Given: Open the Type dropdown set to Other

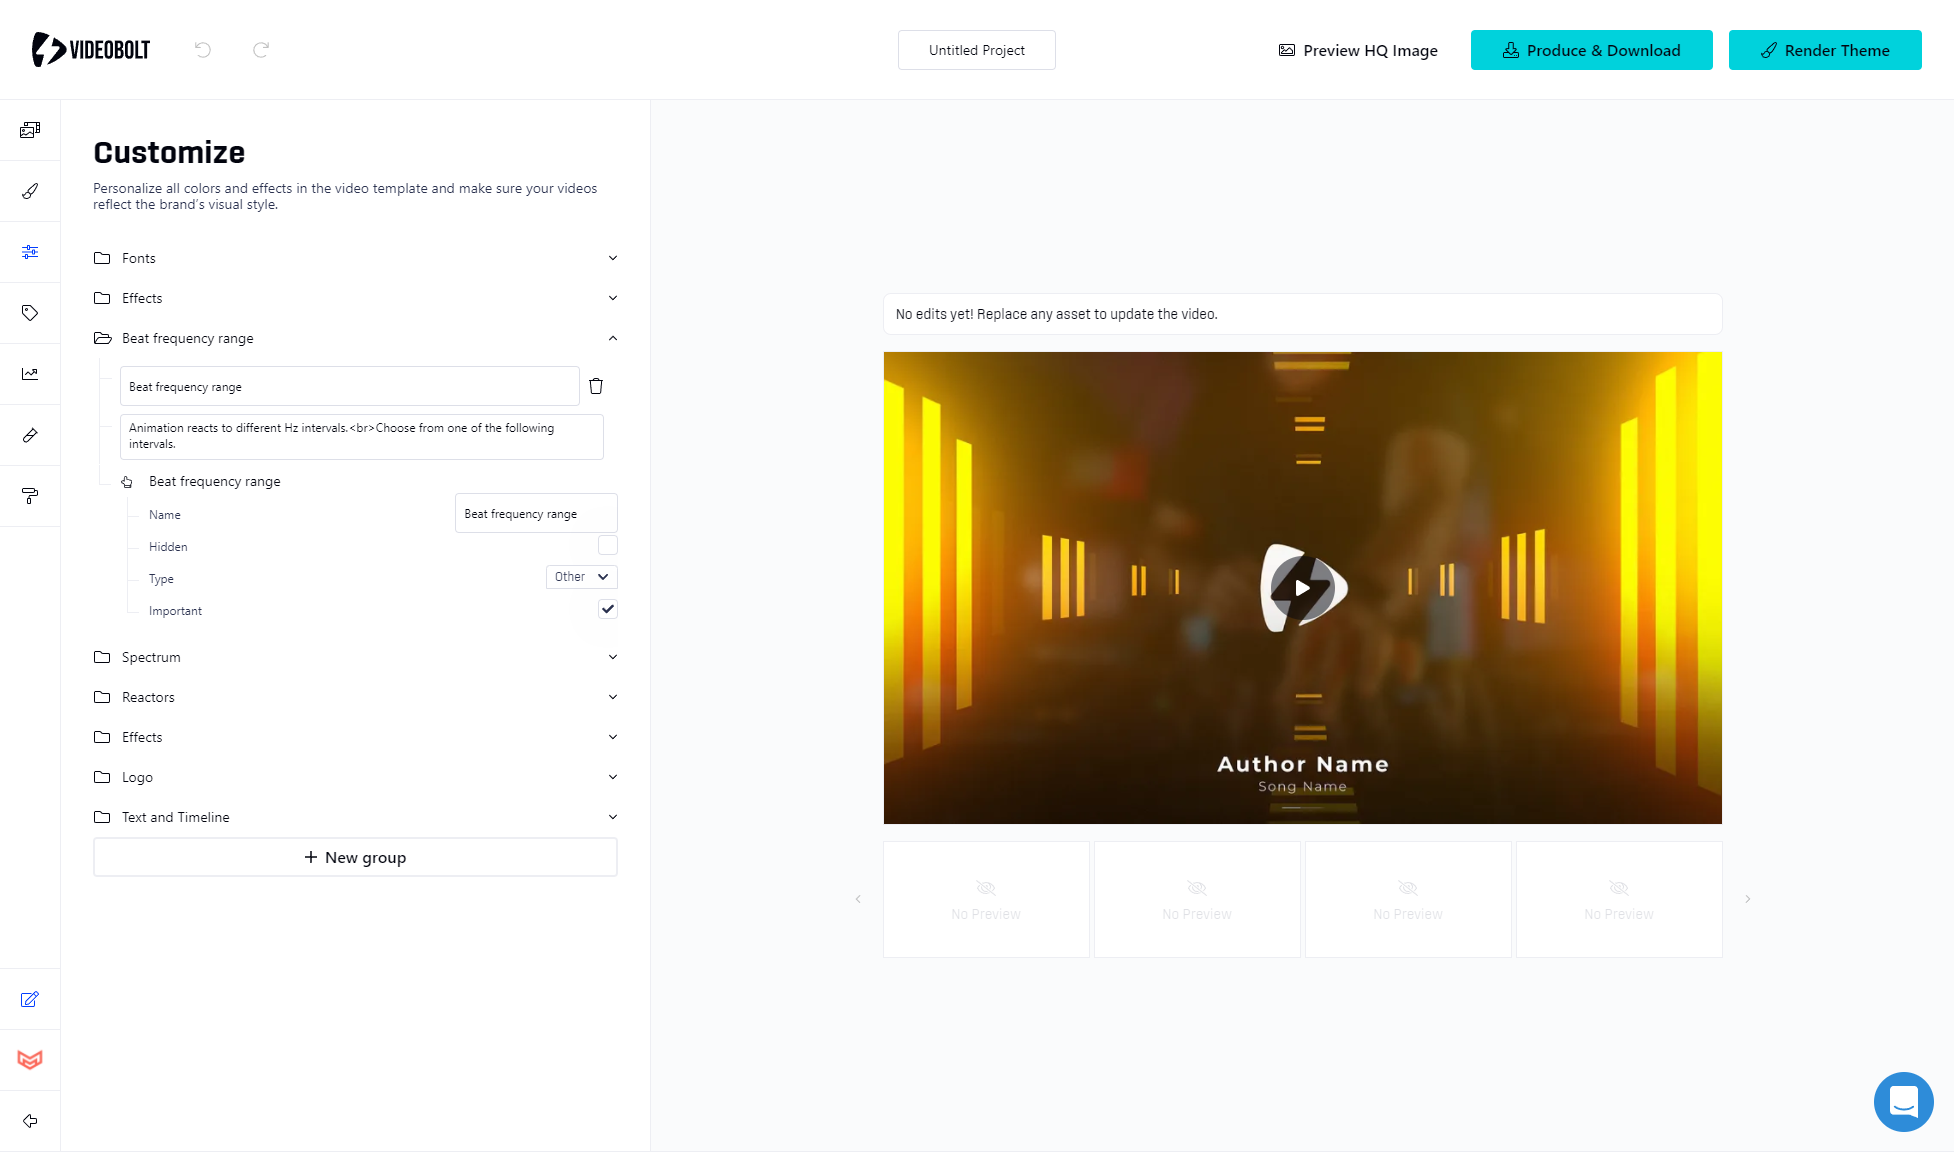Looking at the screenshot, I should point(581,577).
